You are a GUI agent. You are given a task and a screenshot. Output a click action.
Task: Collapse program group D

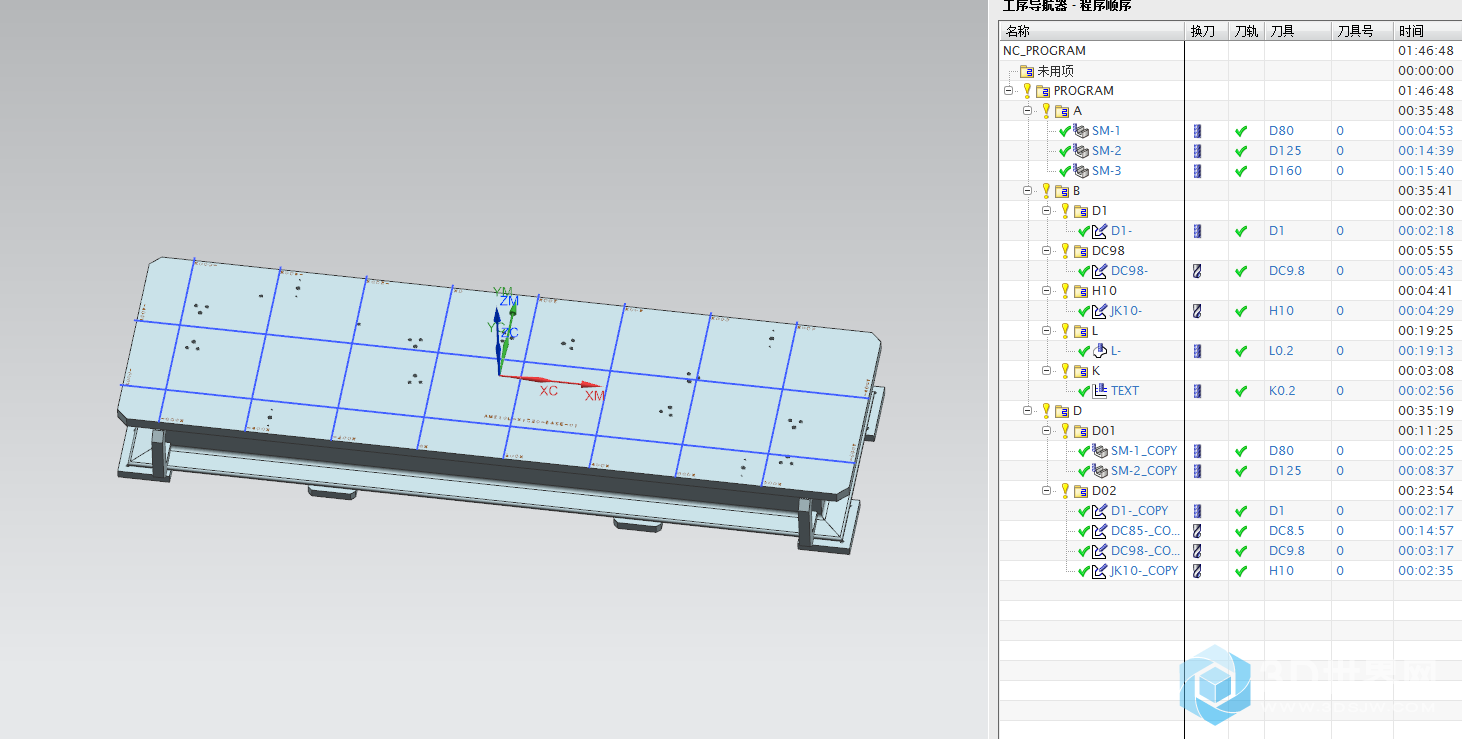tap(1028, 411)
